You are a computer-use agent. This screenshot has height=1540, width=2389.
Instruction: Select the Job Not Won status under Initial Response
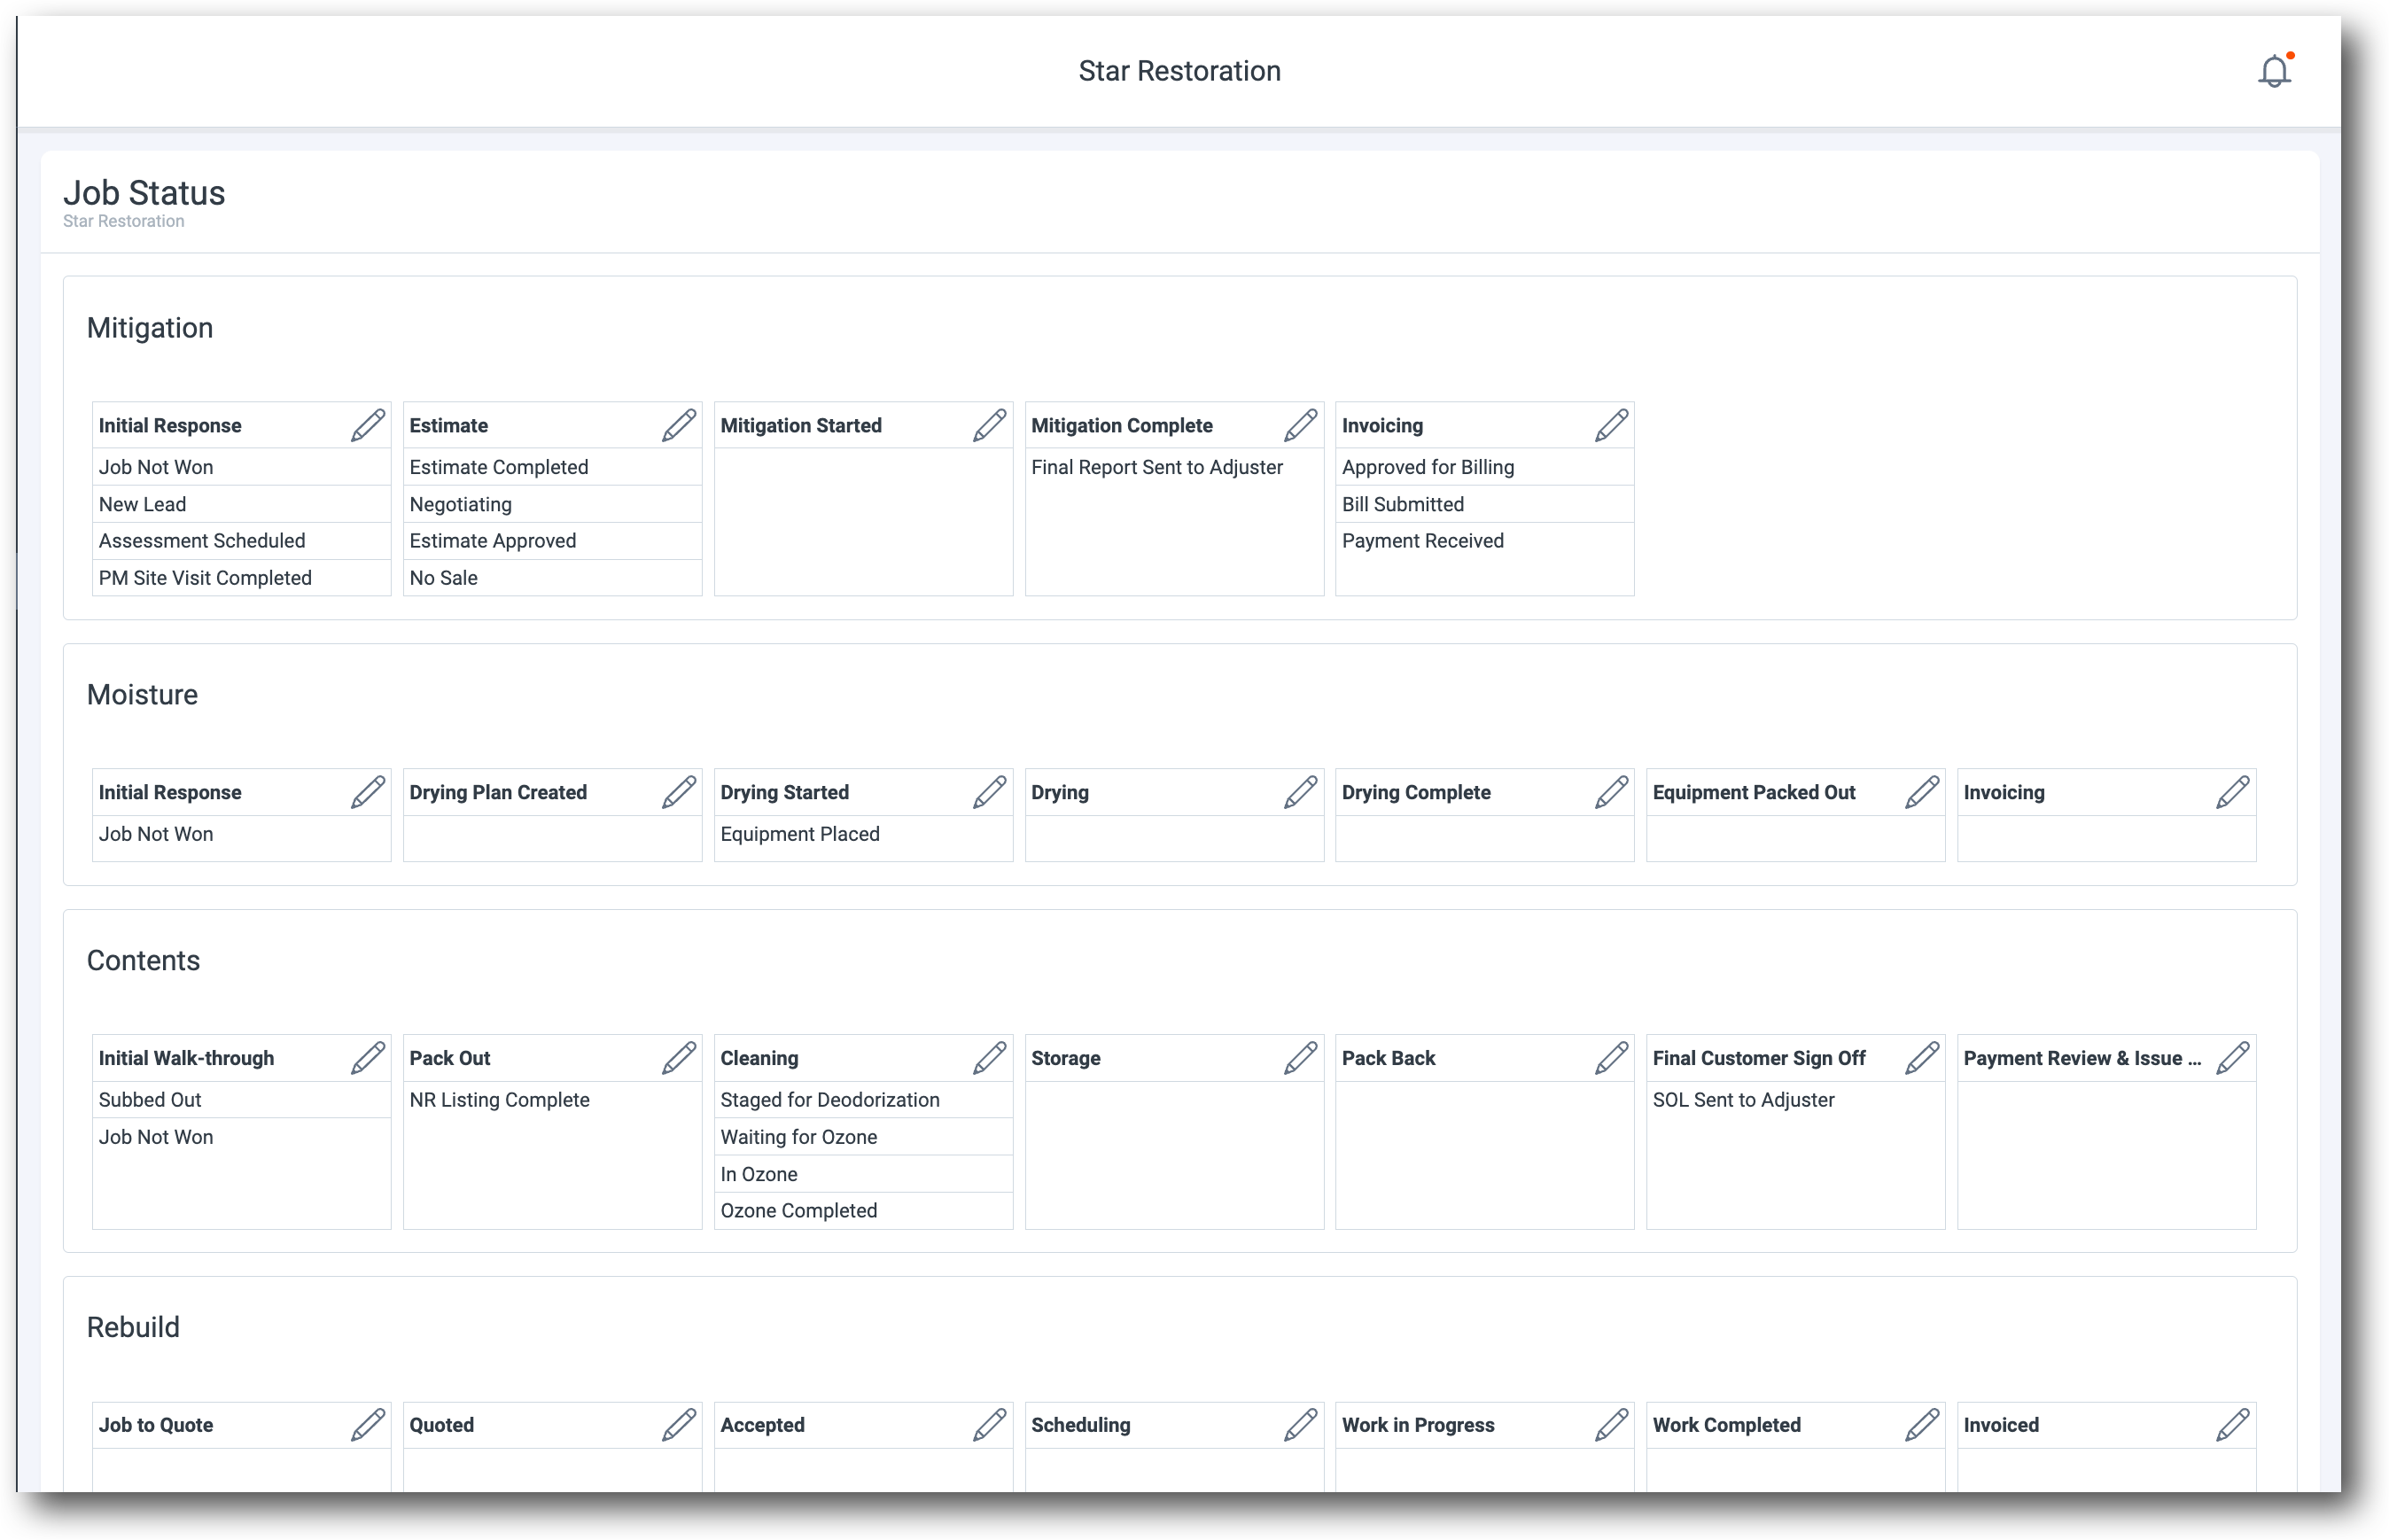155,466
